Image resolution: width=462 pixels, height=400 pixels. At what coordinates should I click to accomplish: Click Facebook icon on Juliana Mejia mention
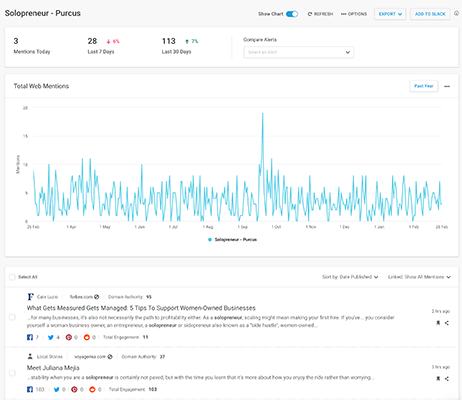(x=30, y=389)
